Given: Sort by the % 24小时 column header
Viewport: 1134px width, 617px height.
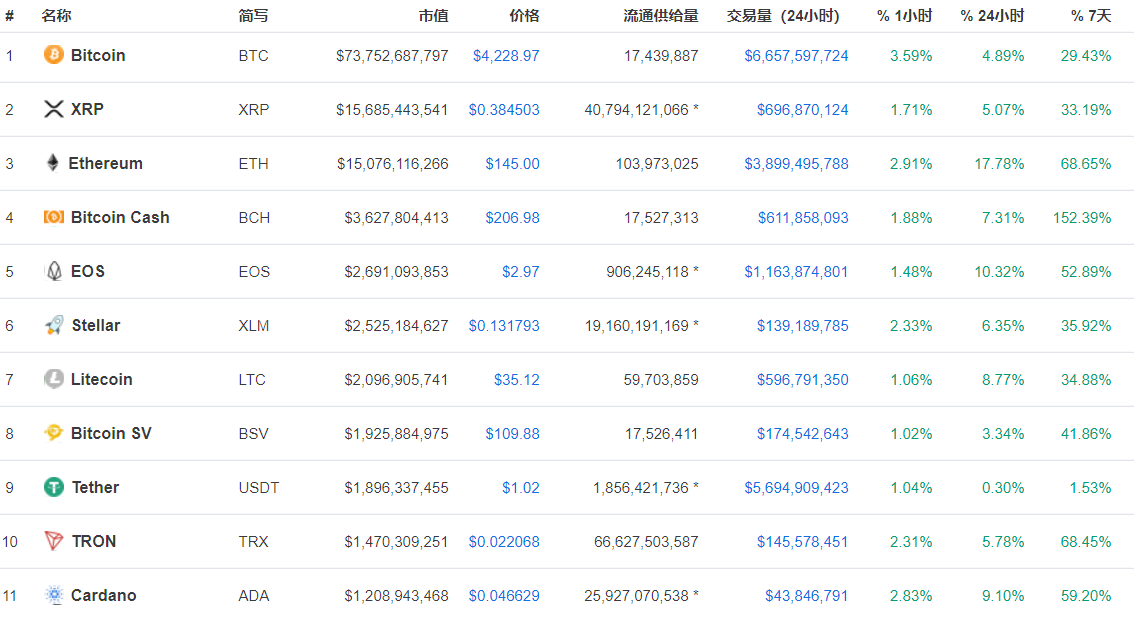Looking at the screenshot, I should [992, 16].
